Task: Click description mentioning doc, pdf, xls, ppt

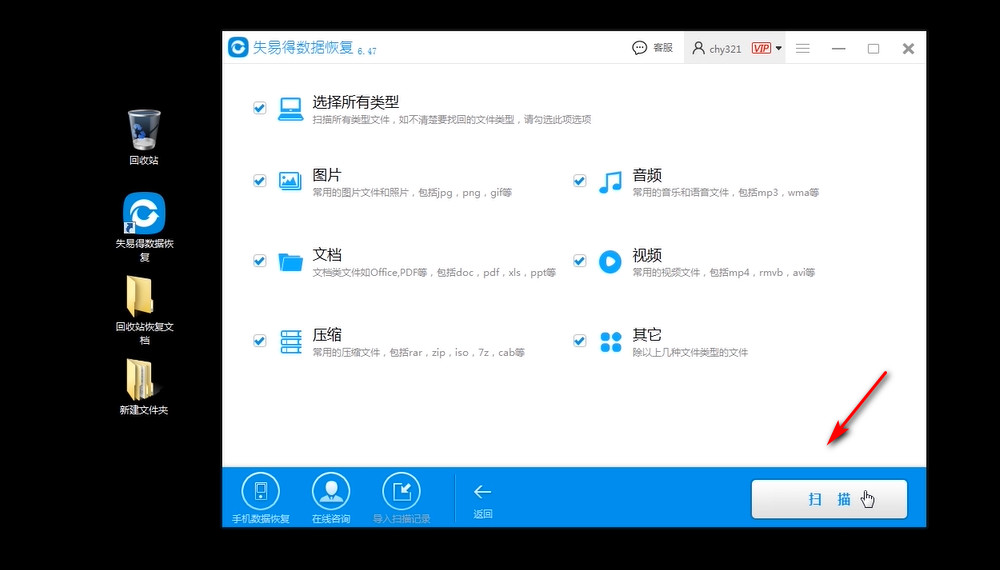Action: (x=434, y=272)
